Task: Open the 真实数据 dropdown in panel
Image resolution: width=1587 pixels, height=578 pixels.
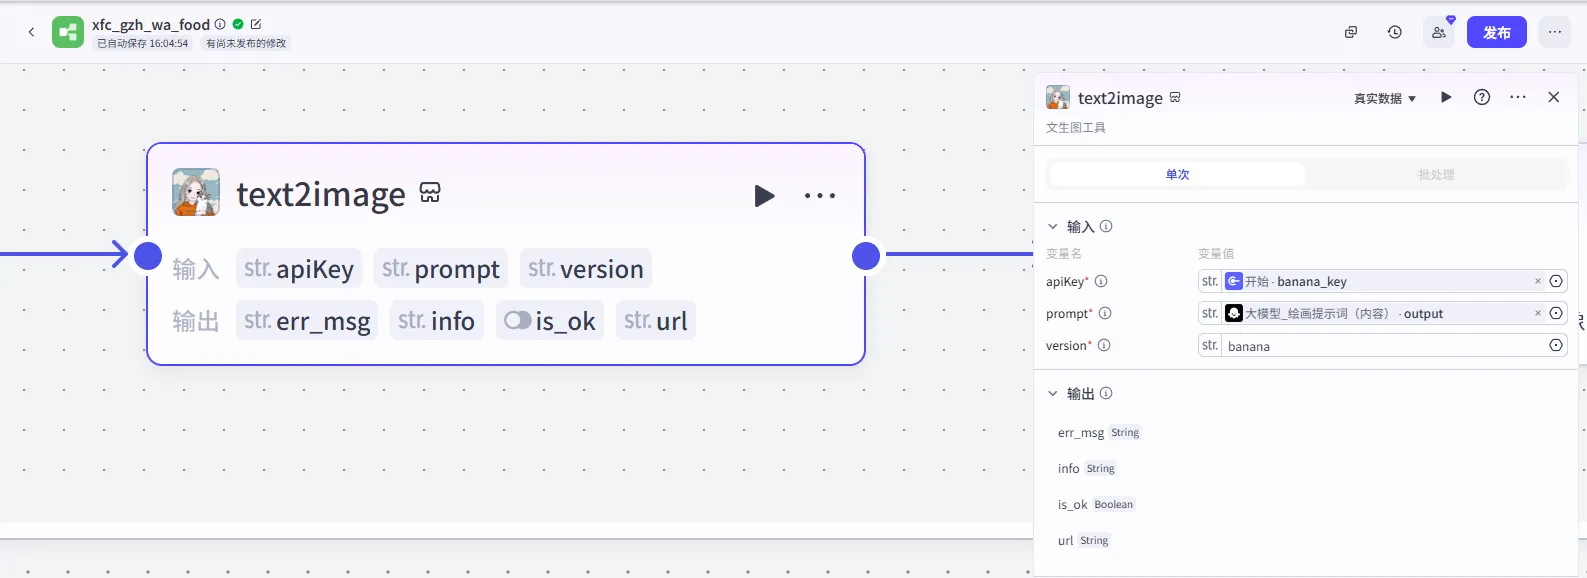Action: (x=1385, y=98)
